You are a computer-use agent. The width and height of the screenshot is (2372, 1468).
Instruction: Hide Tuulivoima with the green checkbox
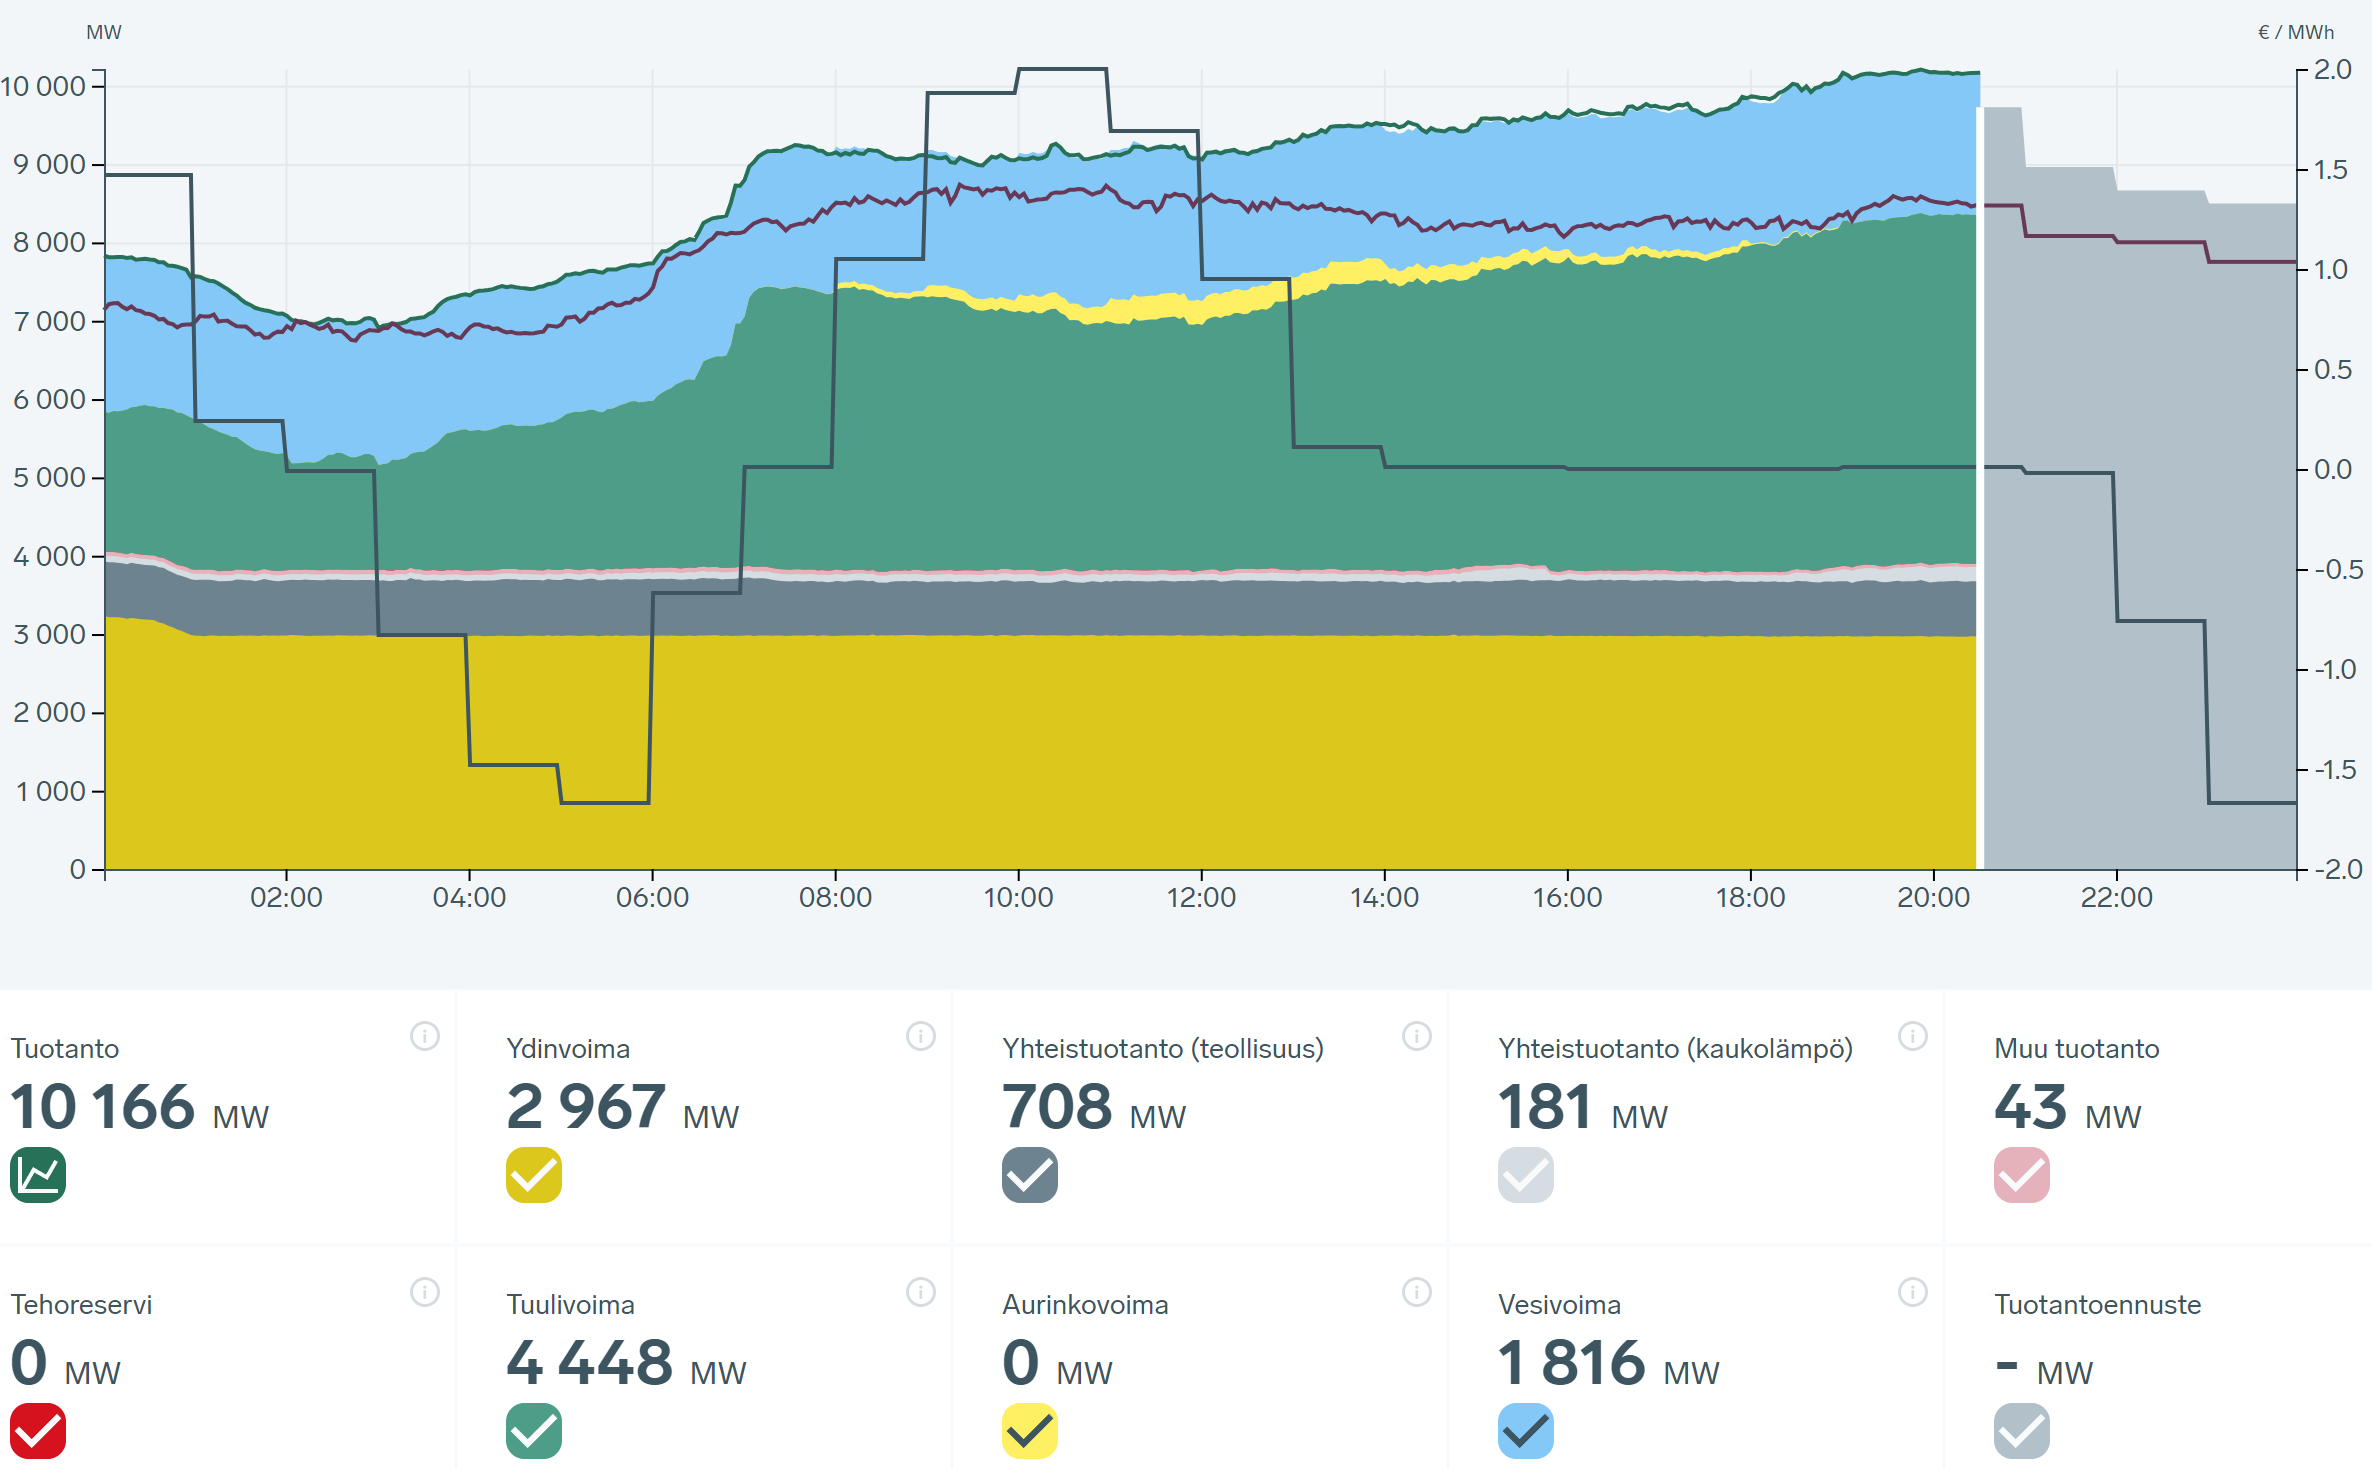534,1431
